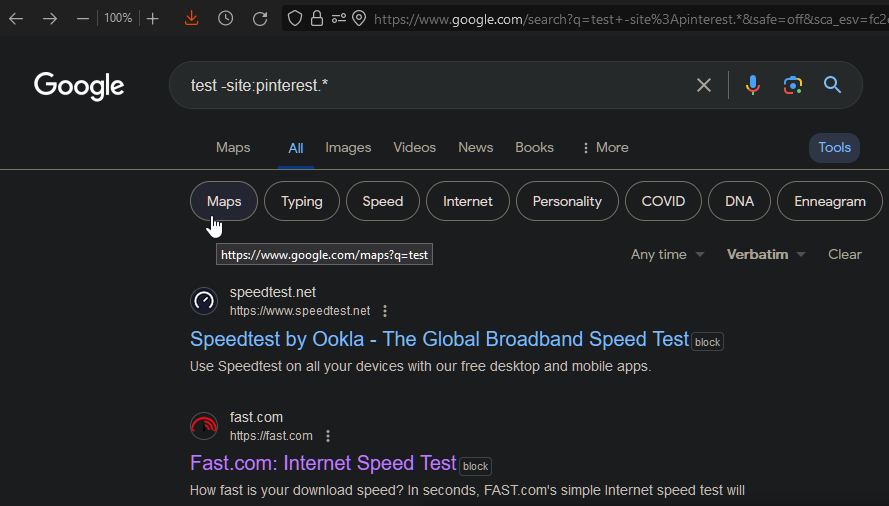Switch to the Videos tab
This screenshot has height=506, width=889.
coord(414,147)
